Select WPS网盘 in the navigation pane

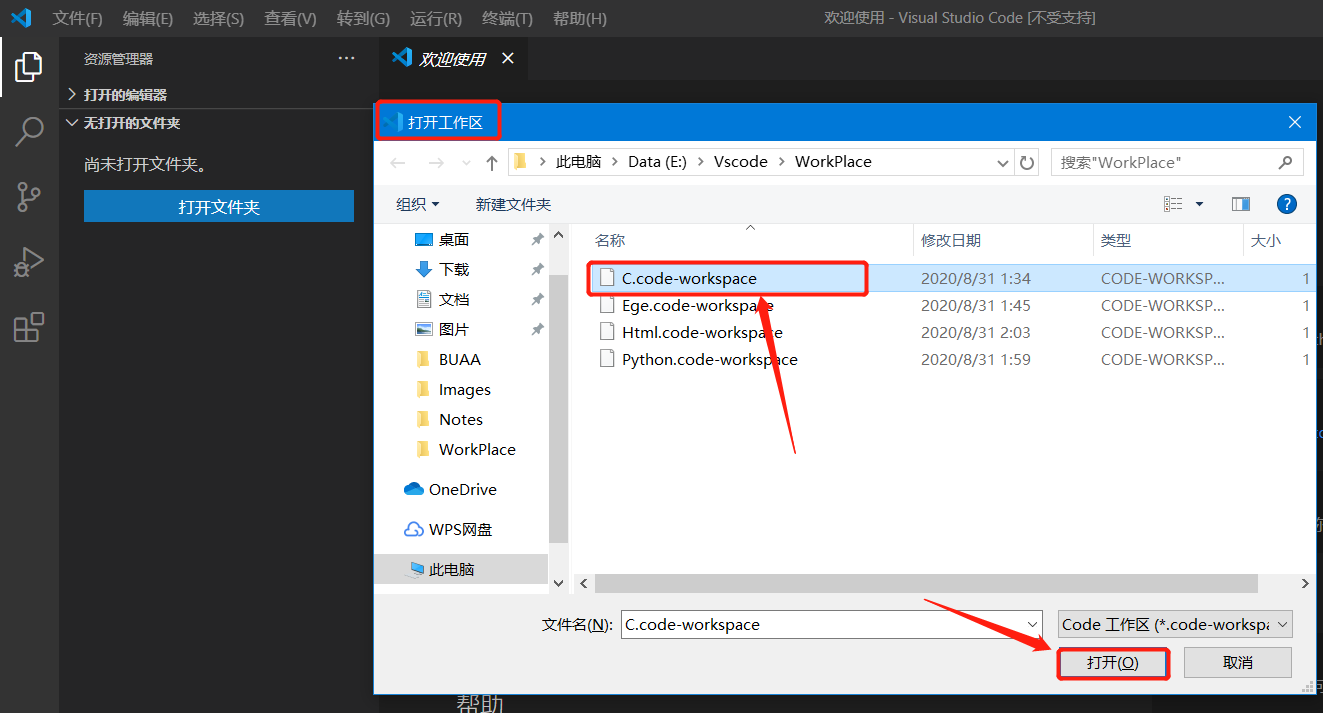[x=460, y=529]
